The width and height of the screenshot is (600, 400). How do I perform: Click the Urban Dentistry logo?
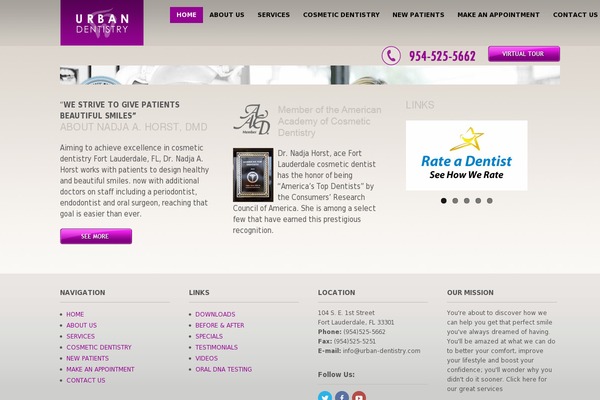click(102, 23)
